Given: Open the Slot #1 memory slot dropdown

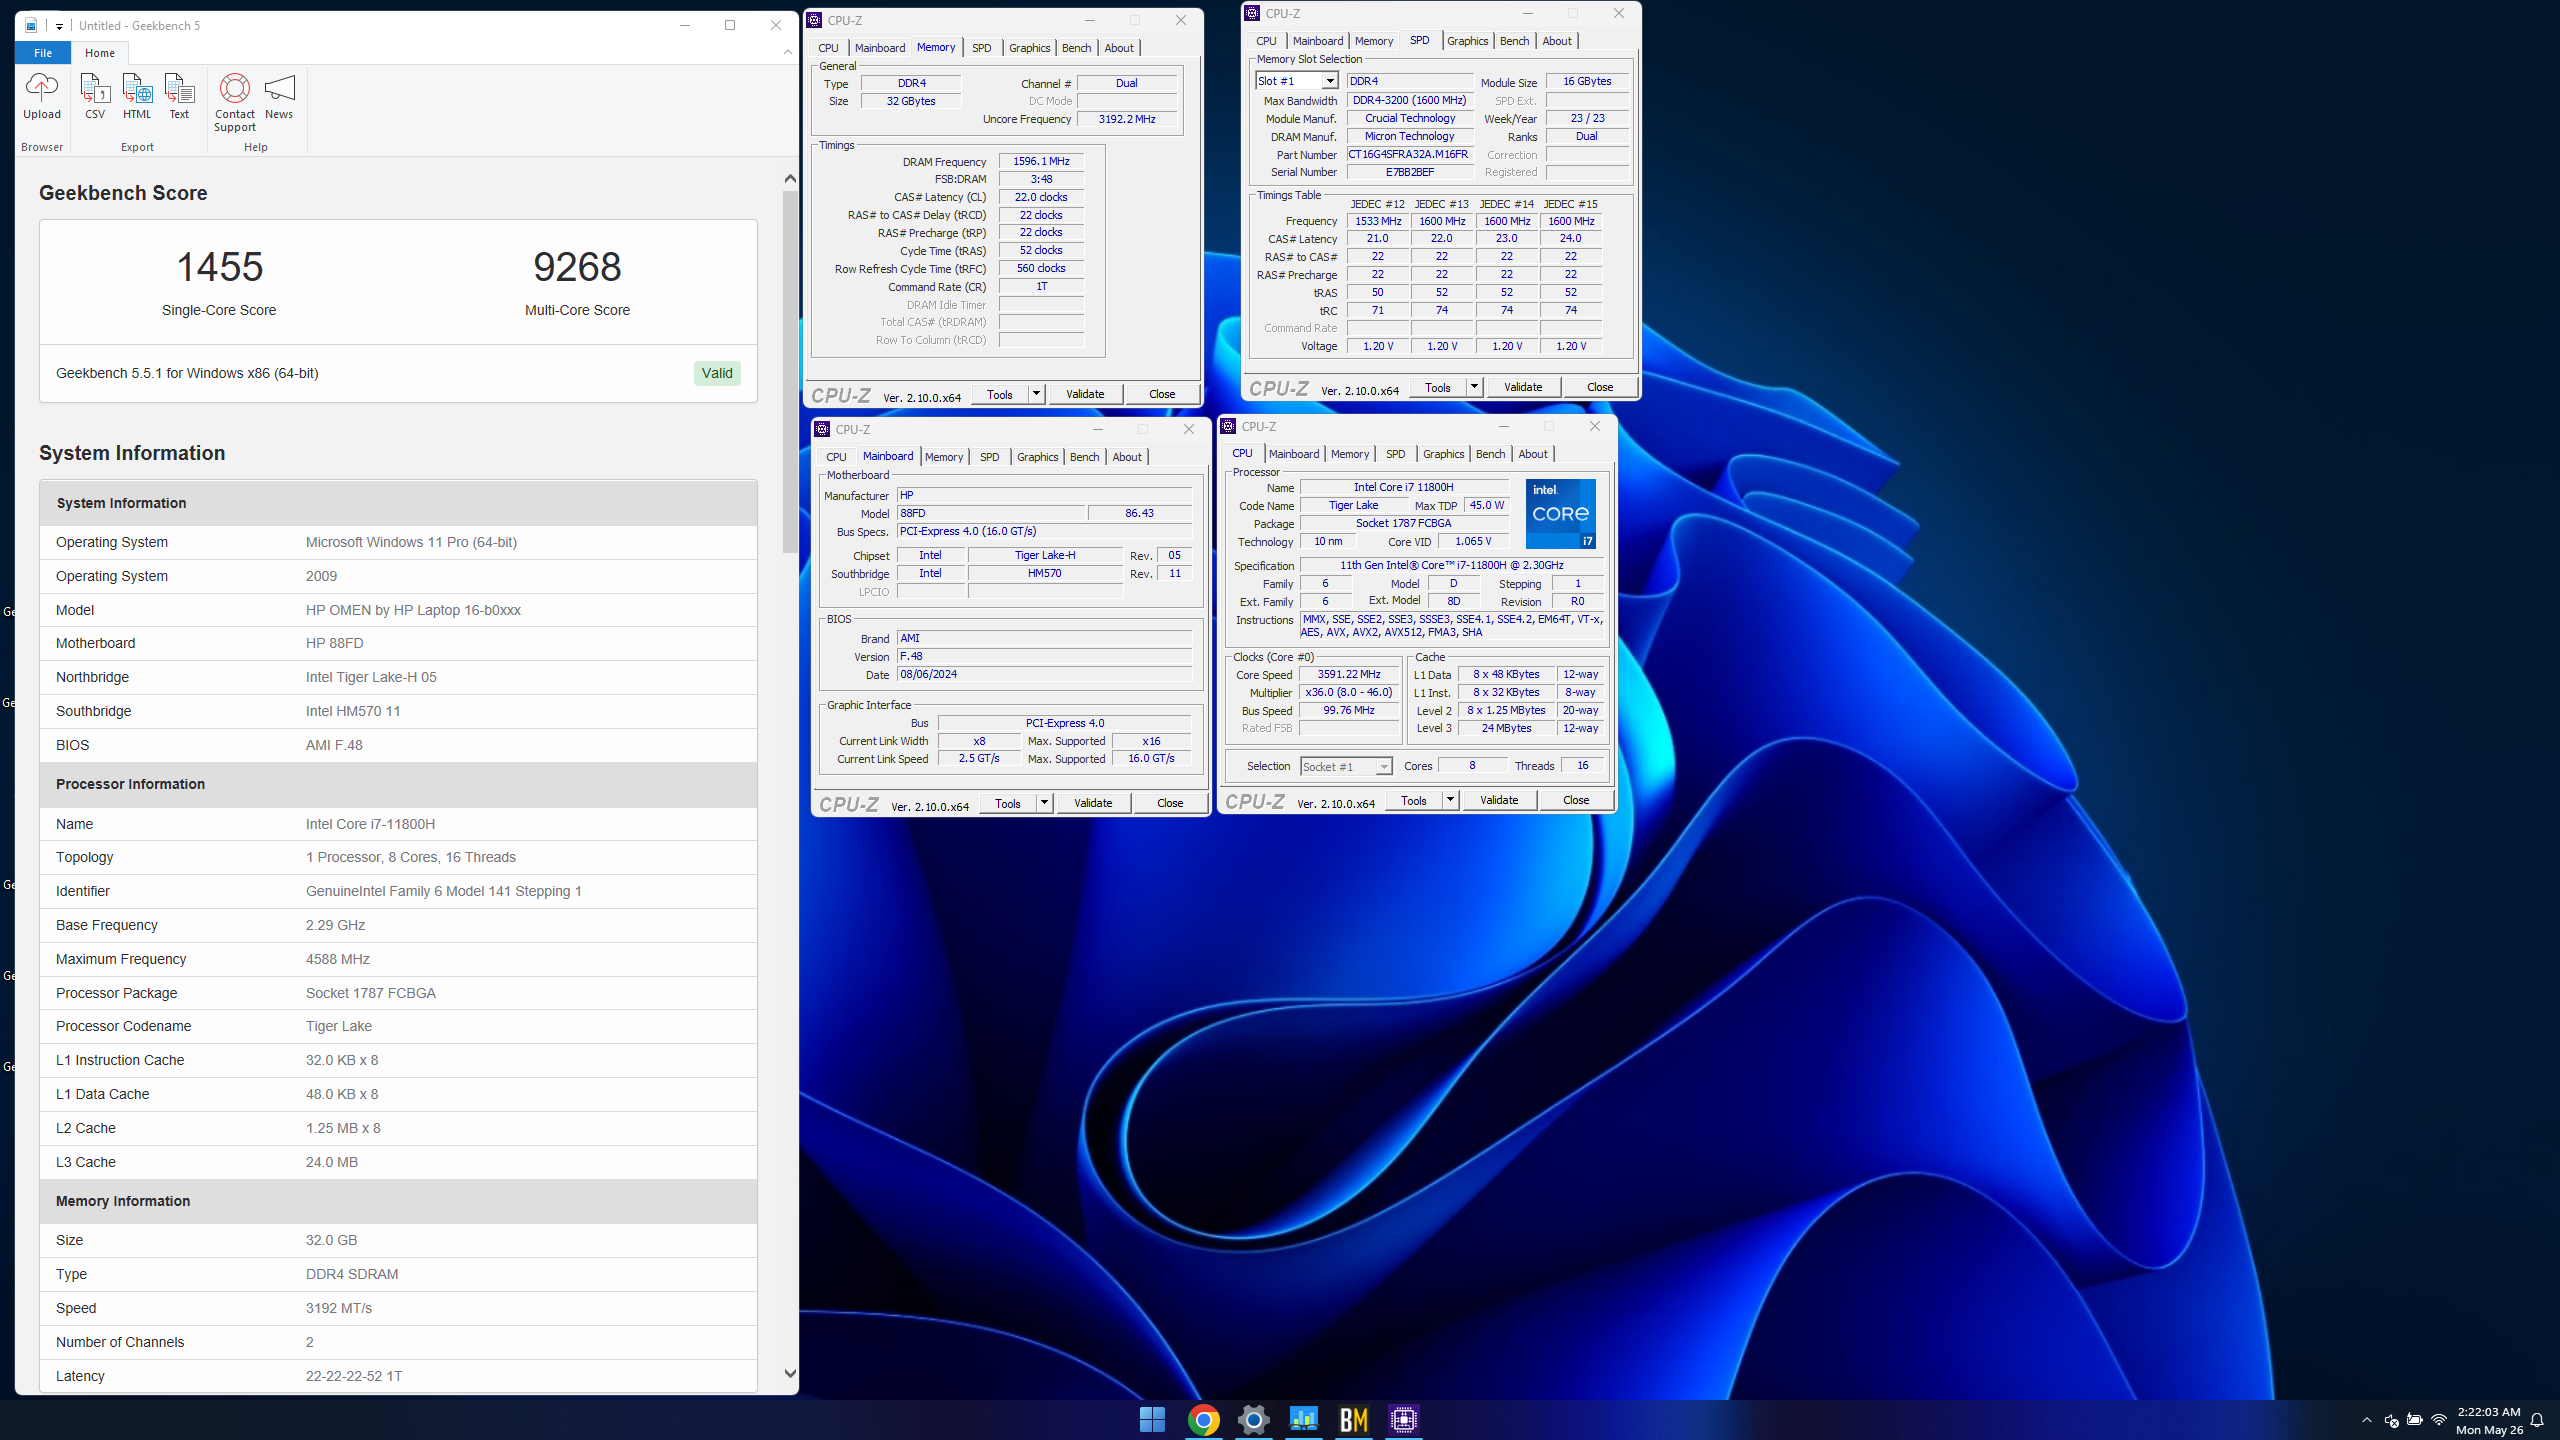Looking at the screenshot, I should click(x=1297, y=81).
